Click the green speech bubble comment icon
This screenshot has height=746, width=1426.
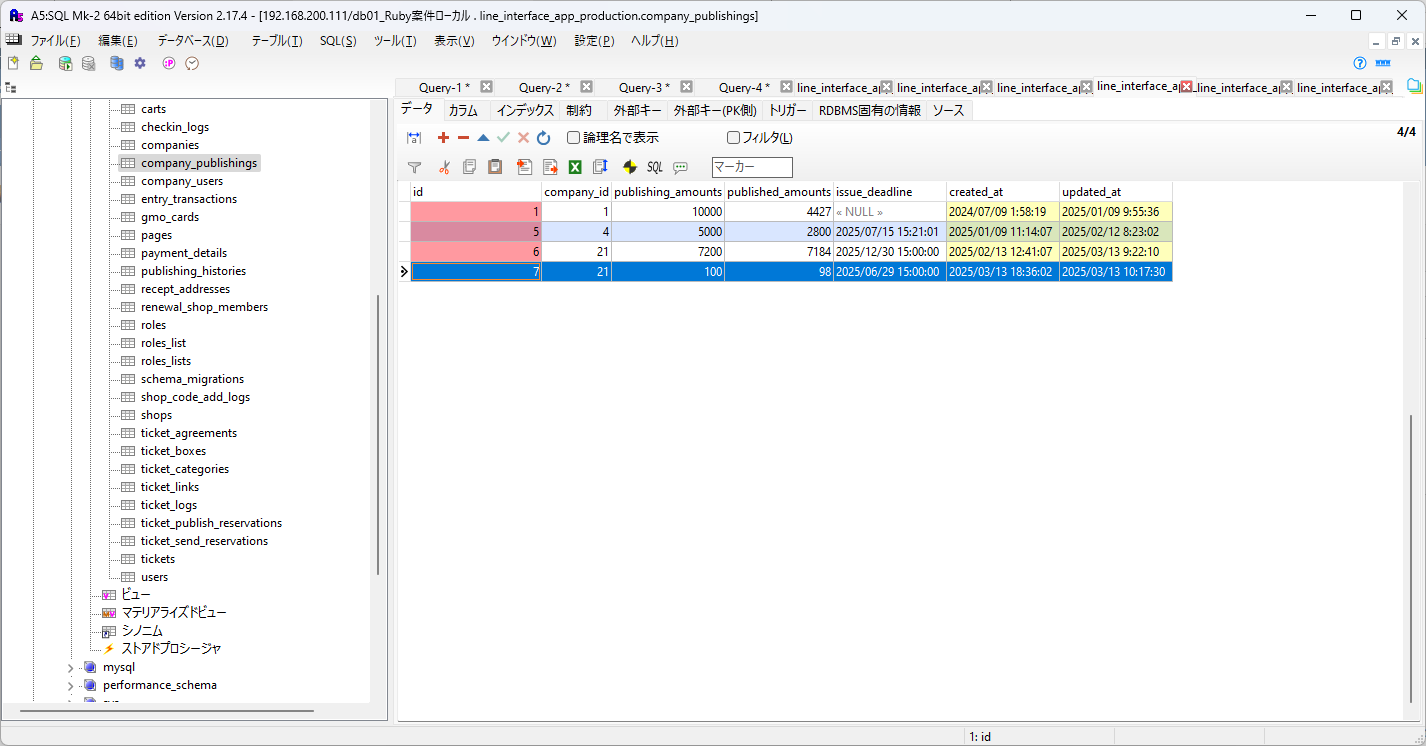tap(680, 167)
